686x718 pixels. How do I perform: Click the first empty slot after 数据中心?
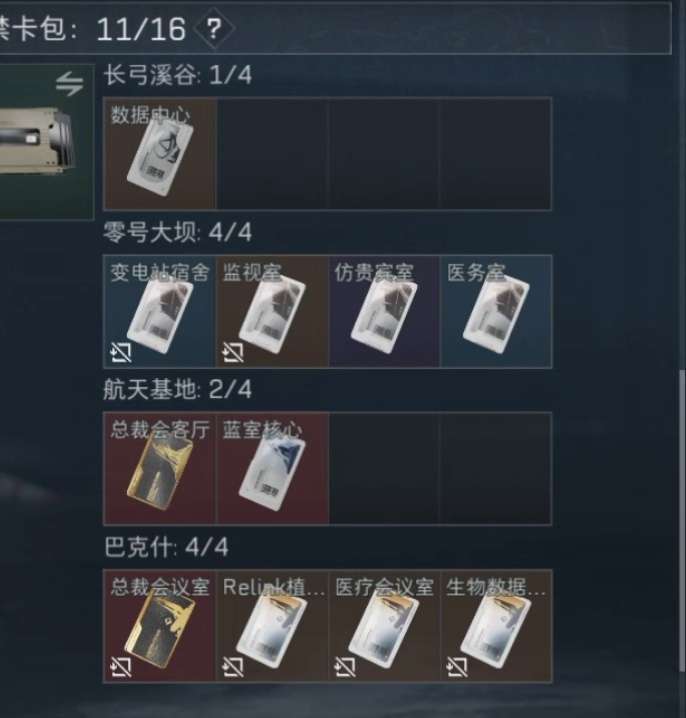pos(272,153)
